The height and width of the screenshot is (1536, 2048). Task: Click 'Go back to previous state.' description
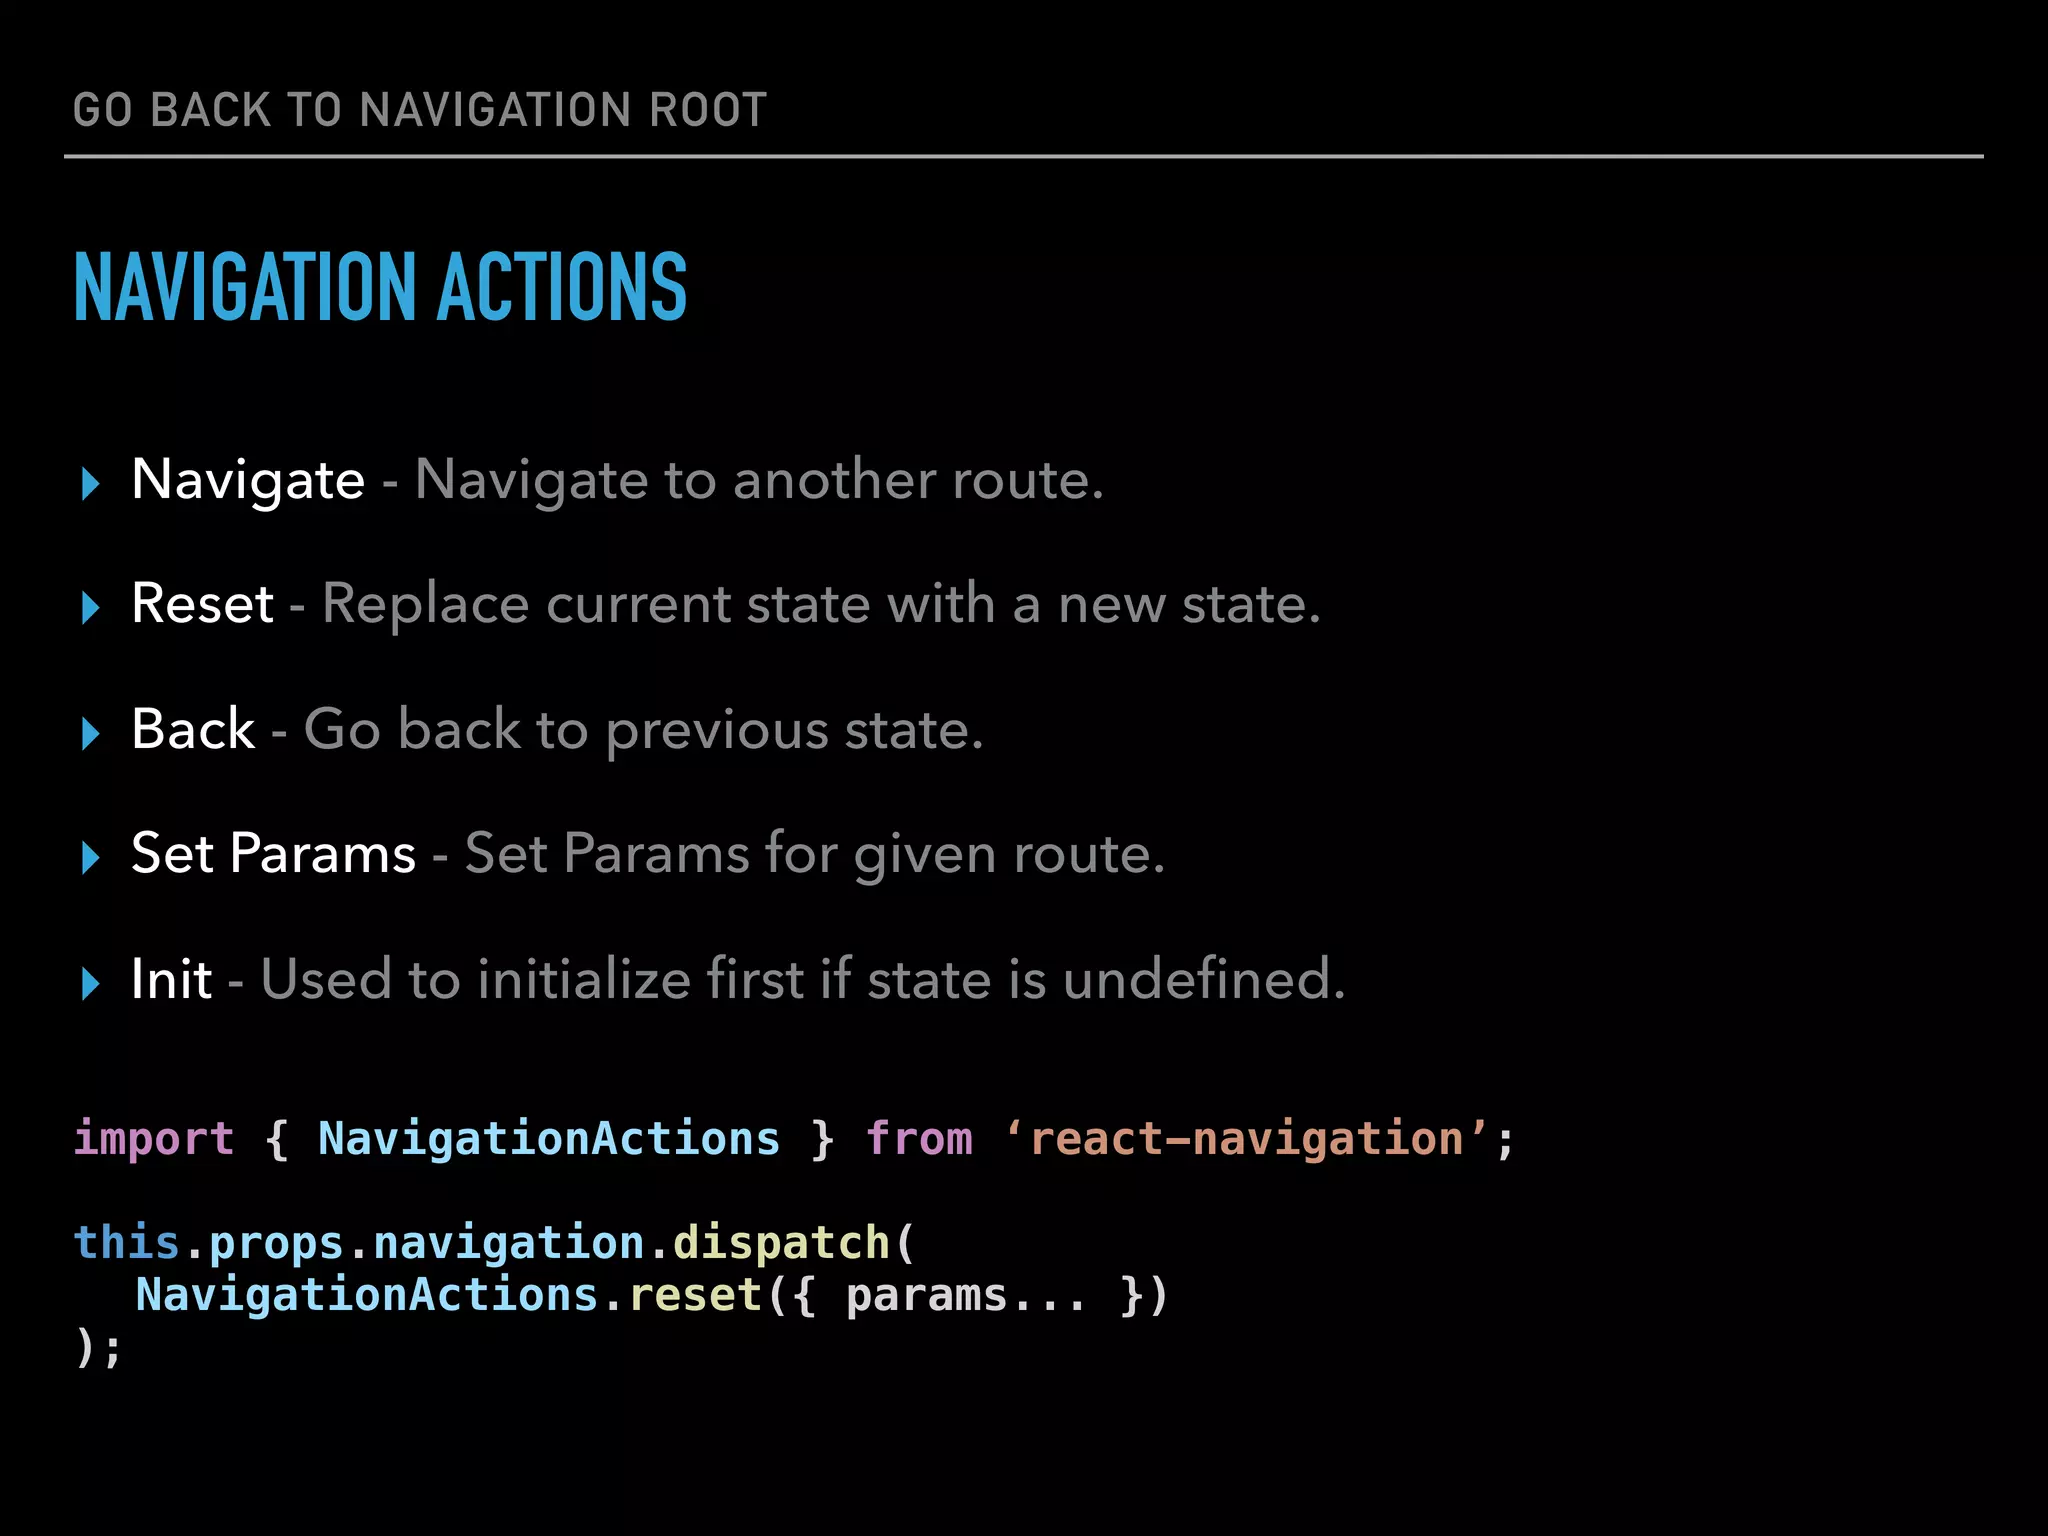pyautogui.click(x=644, y=731)
